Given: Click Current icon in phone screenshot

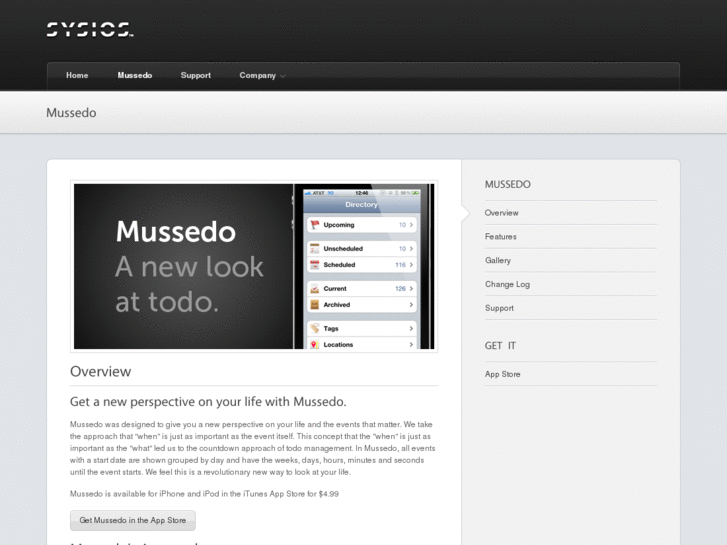Looking at the screenshot, I should click(315, 289).
